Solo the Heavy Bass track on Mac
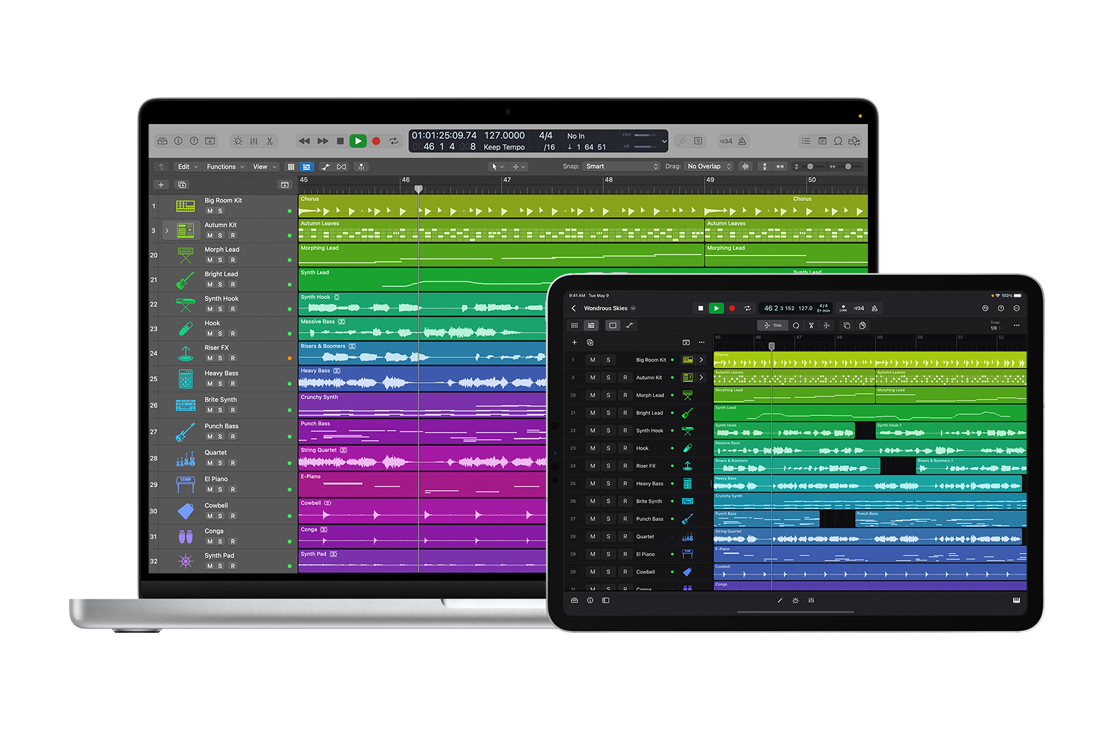This screenshot has width=1114, height=732. (221, 384)
